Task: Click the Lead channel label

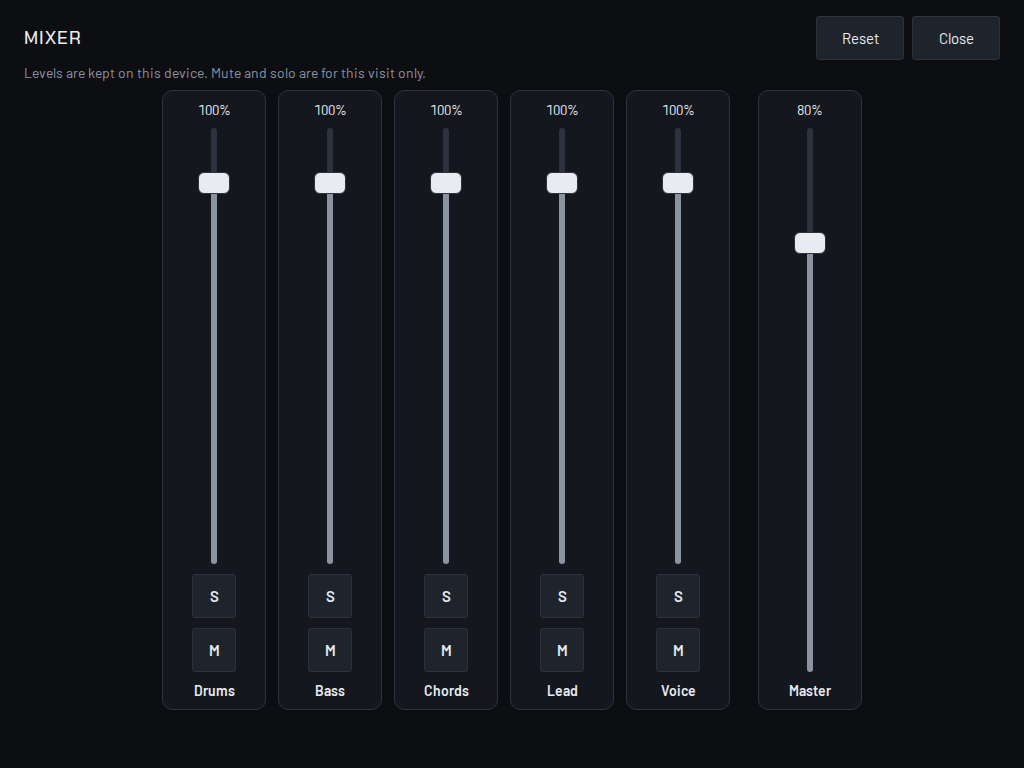Action: click(562, 691)
